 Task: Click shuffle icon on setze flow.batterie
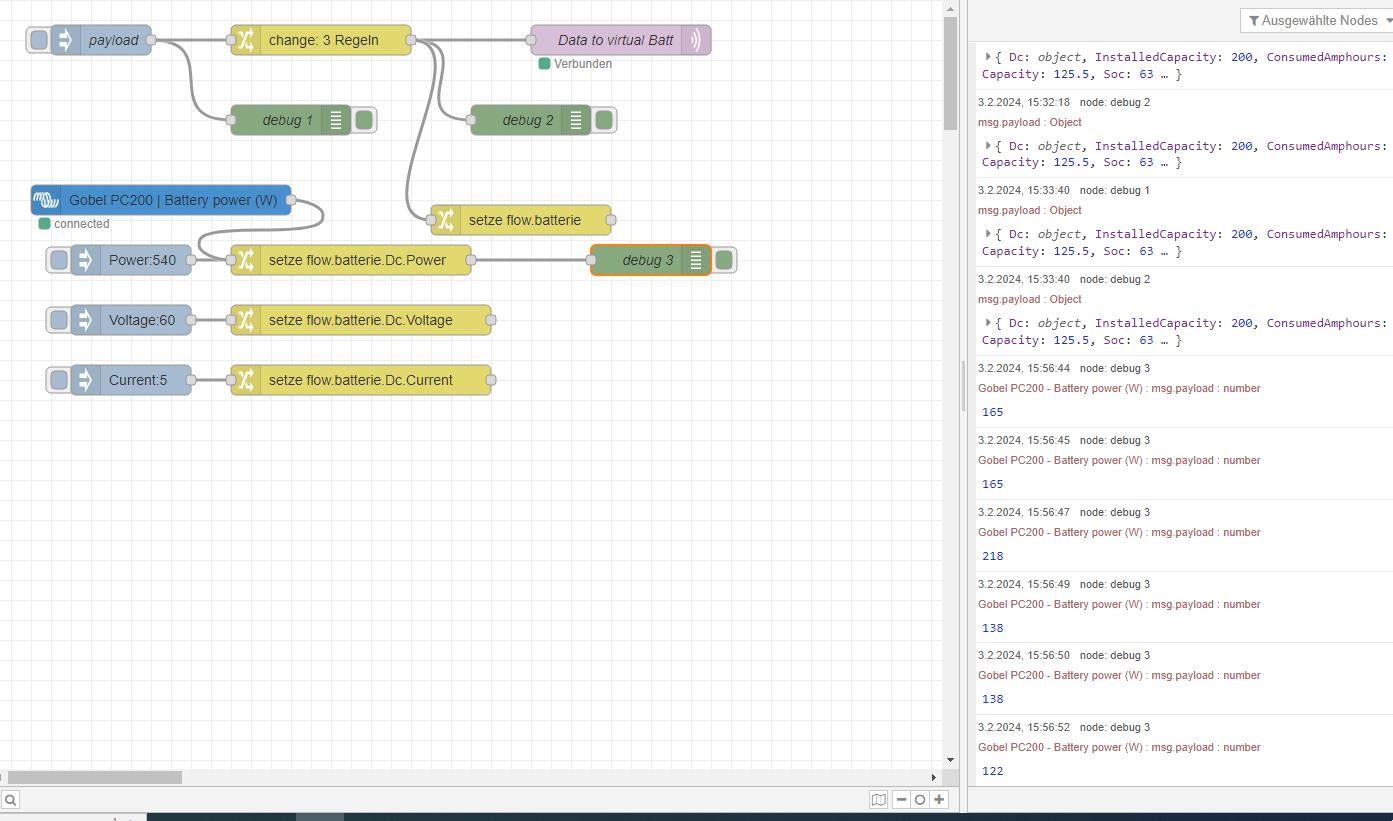[x=446, y=220]
